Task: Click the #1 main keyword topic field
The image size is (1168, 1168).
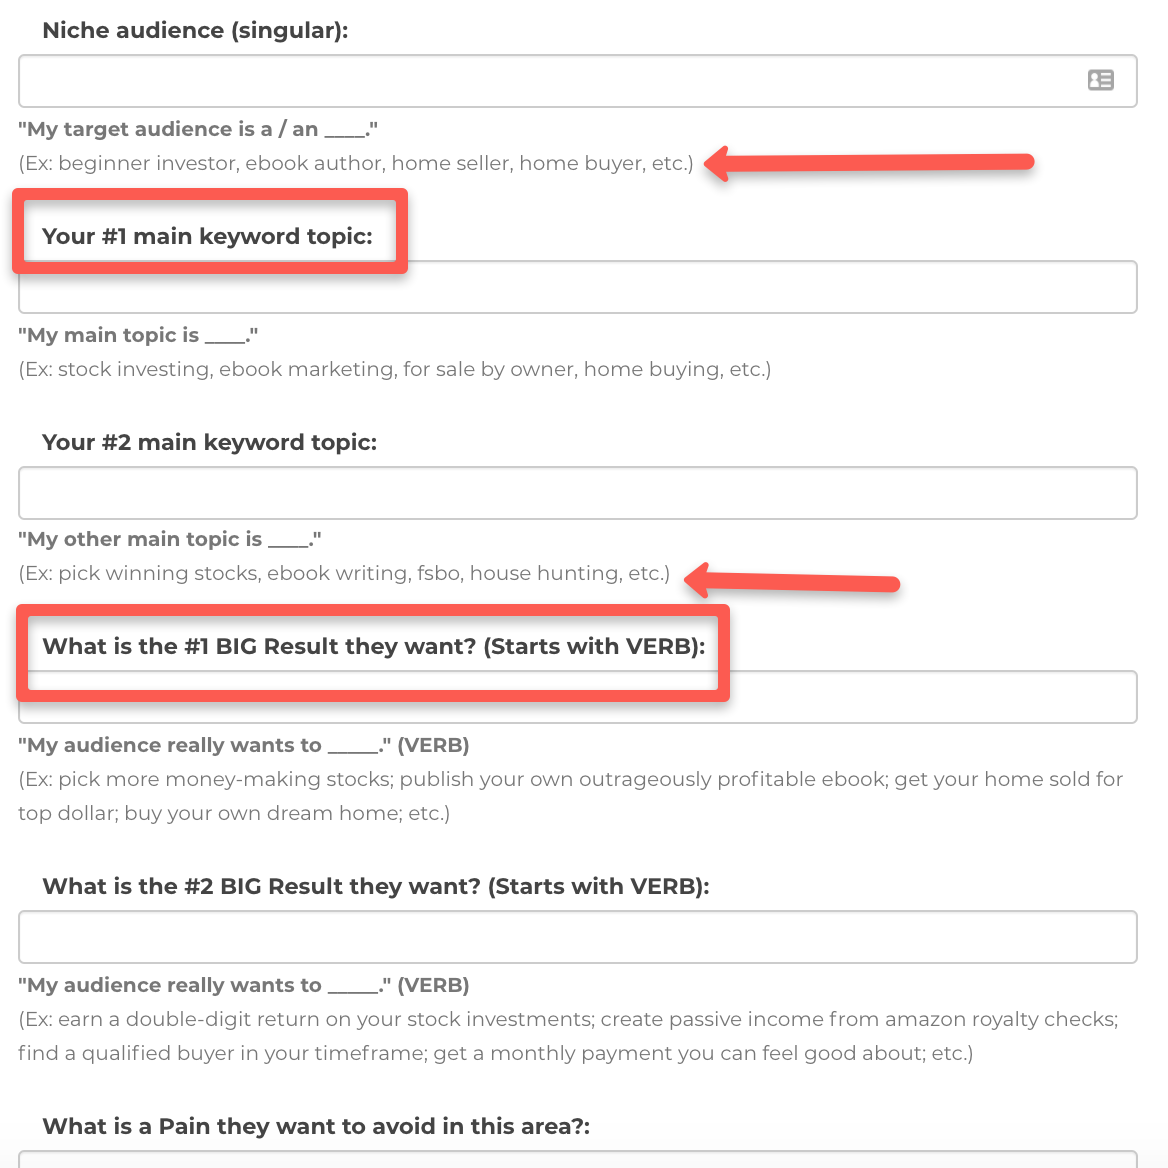Action: point(577,287)
